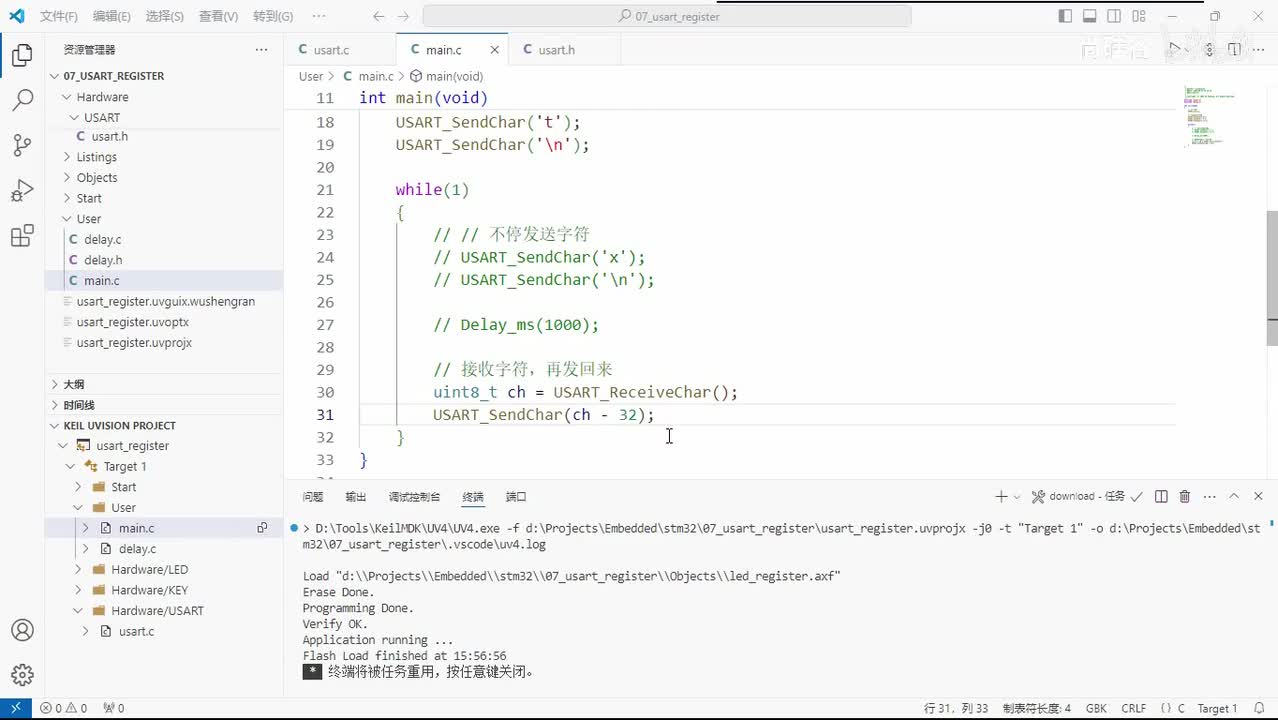The width and height of the screenshot is (1278, 720).
Task: Open the 编辑(E) menu
Action: pos(112,16)
